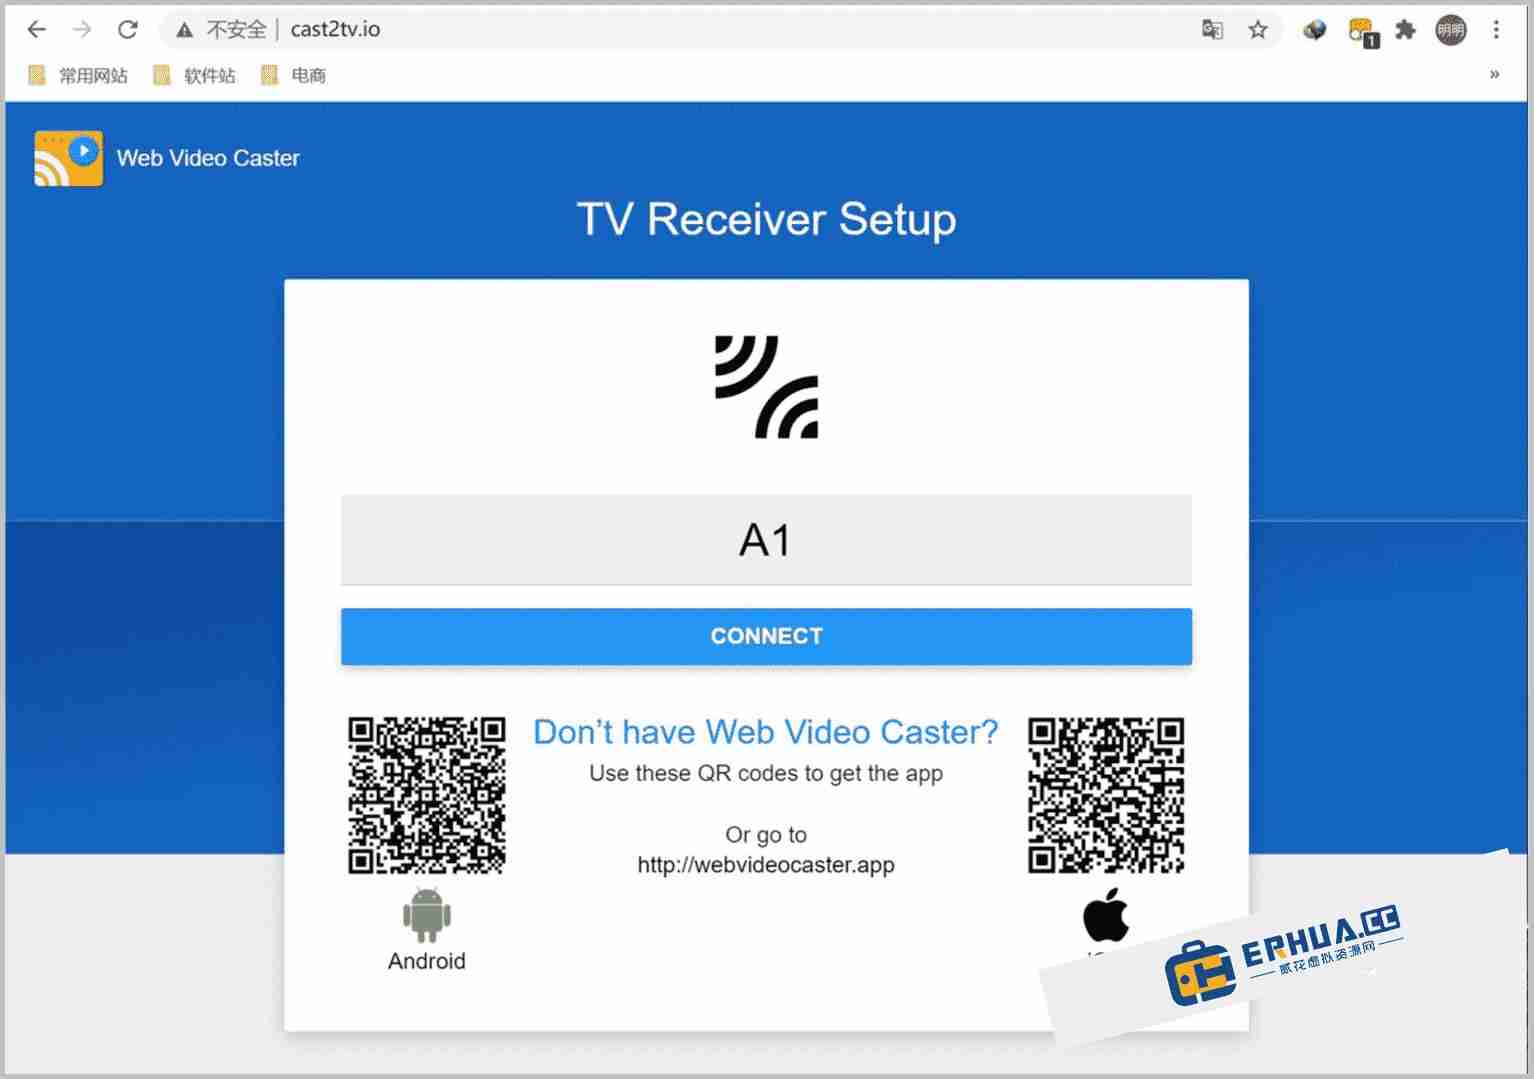Click the Apple logo icon
1534x1079 pixels.
1106,914
